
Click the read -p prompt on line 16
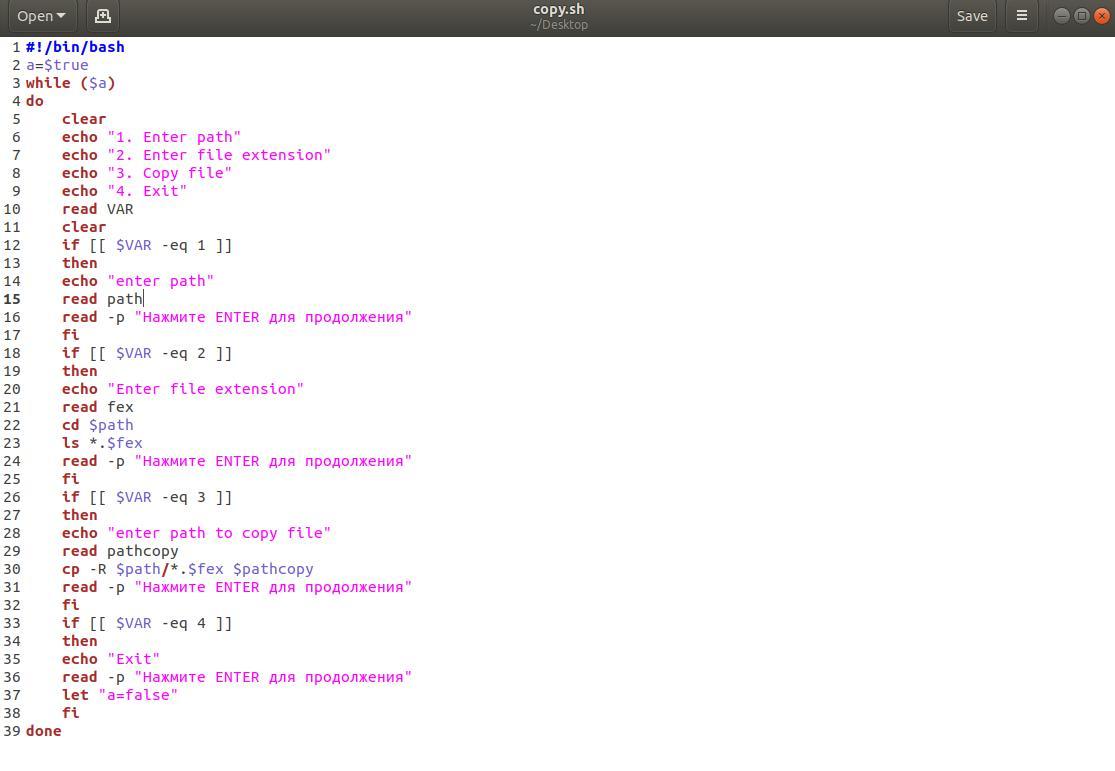[237, 317]
